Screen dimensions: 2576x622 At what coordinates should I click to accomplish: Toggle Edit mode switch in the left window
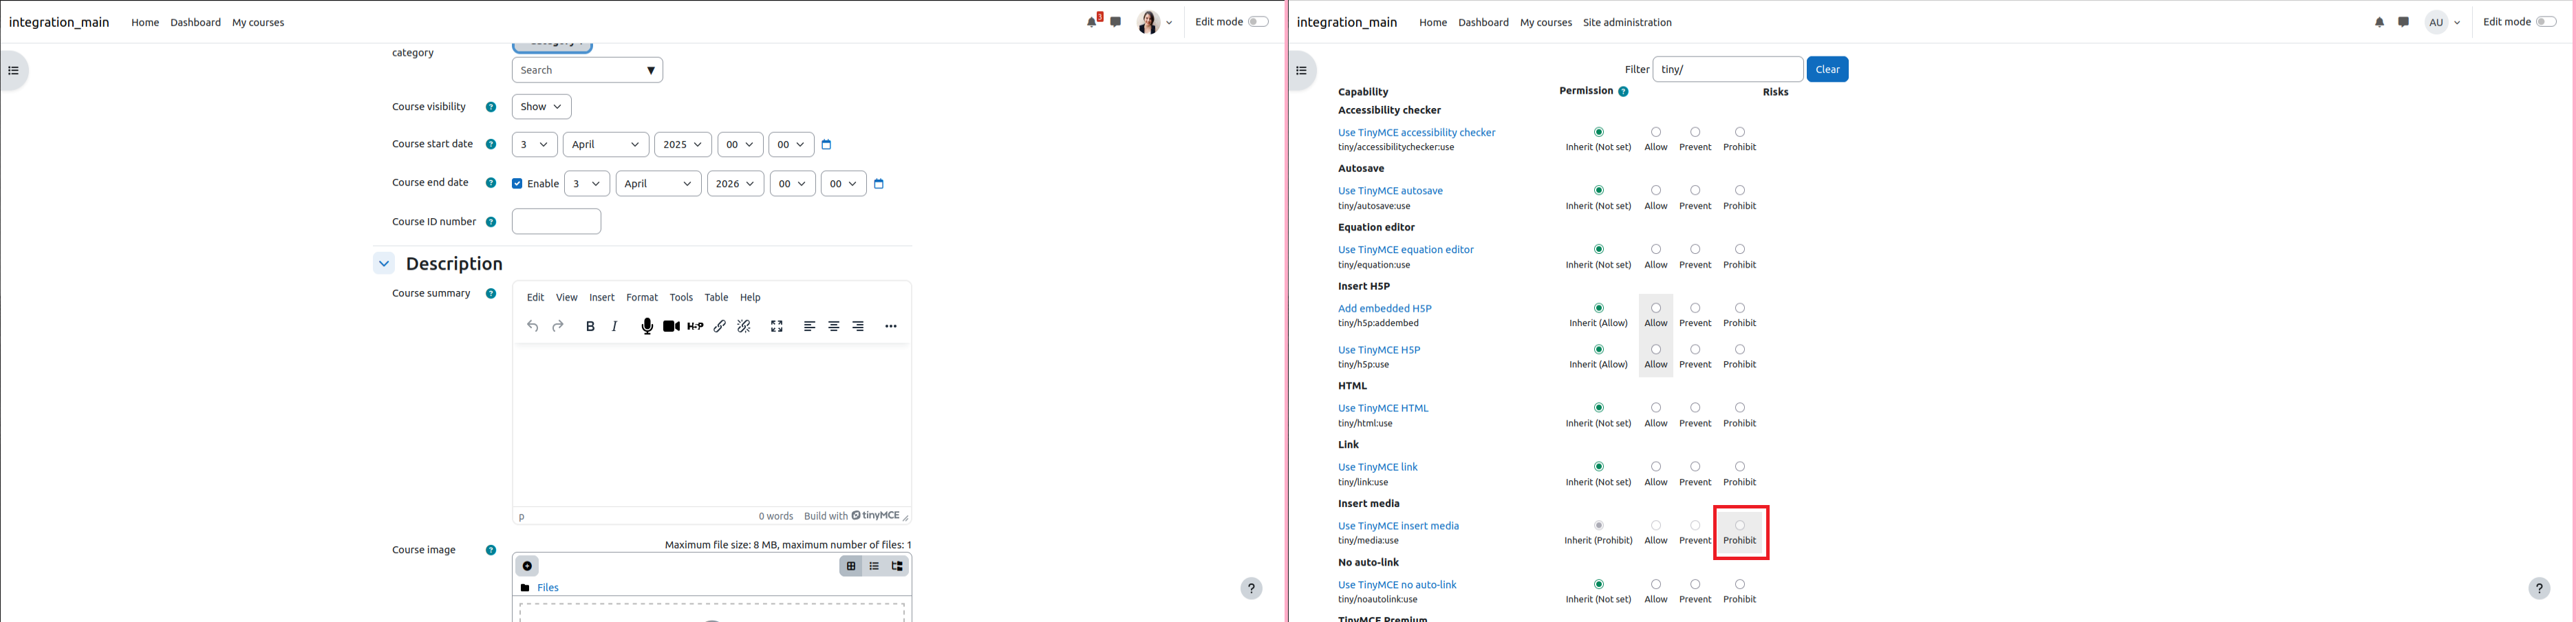point(1258,22)
